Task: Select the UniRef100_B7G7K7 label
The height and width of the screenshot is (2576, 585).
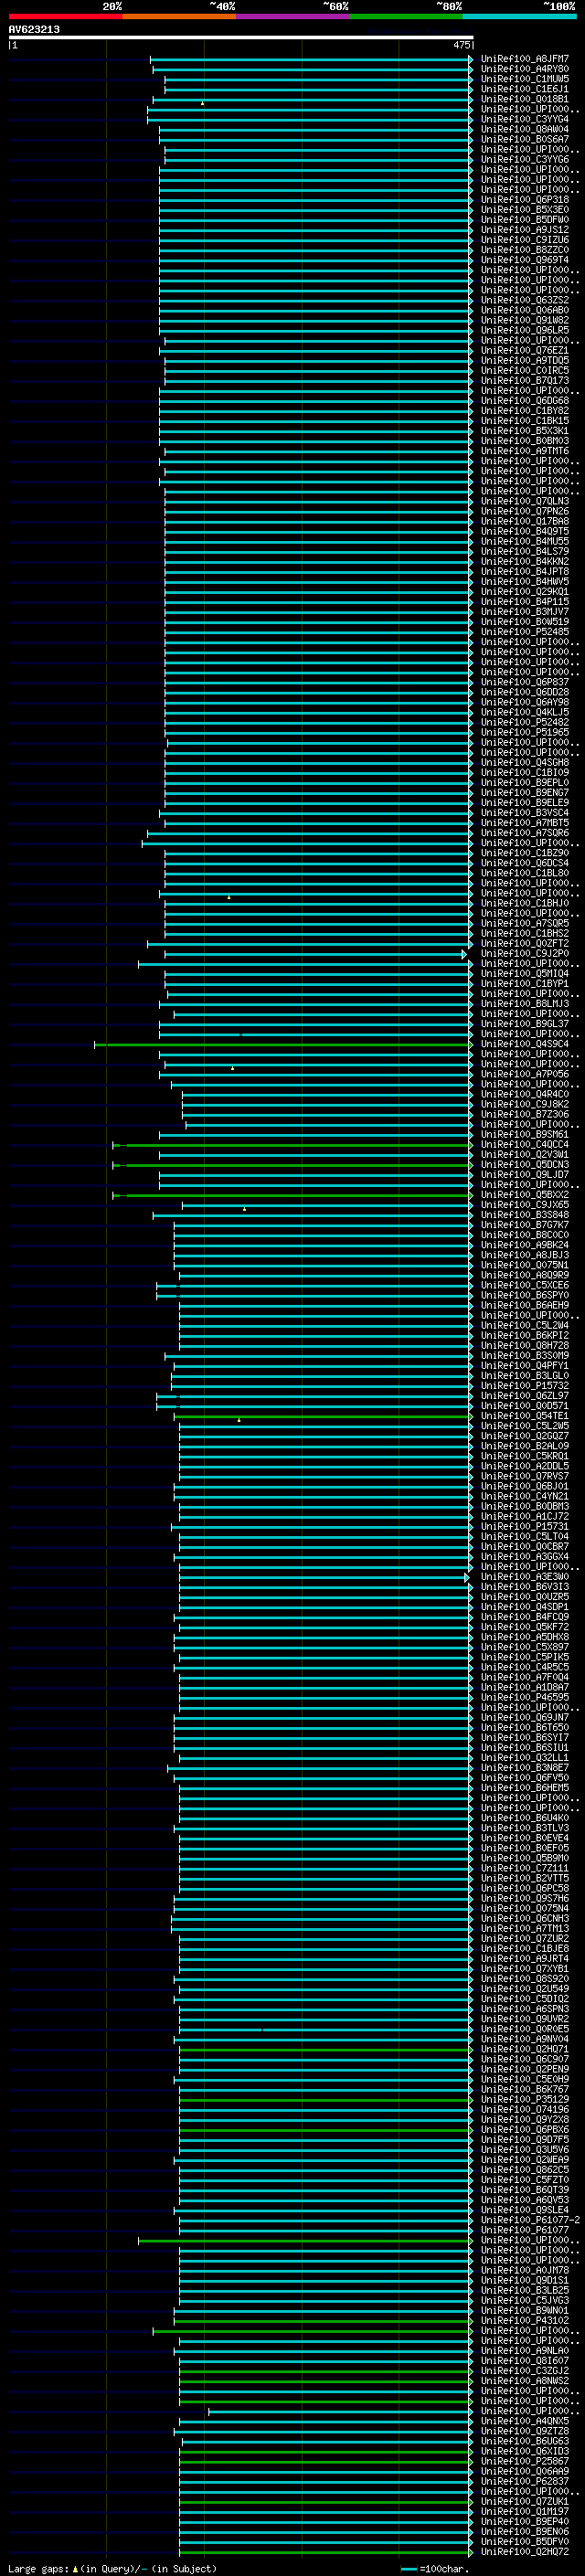Action: 525,1225
